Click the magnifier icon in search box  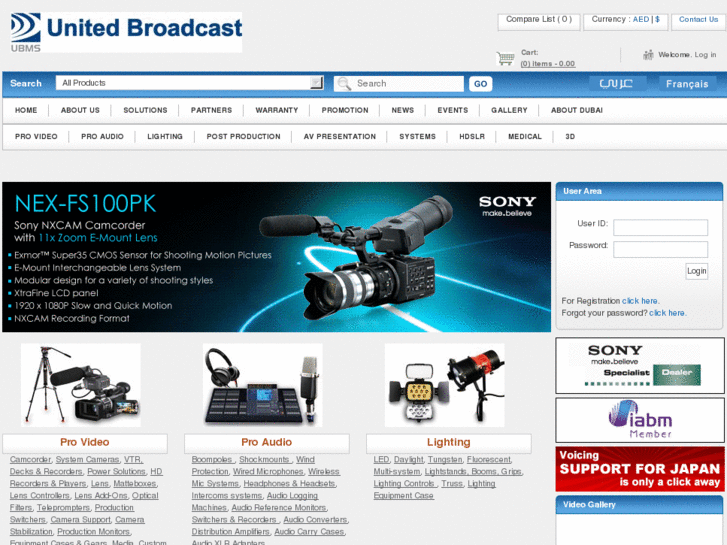point(344,83)
